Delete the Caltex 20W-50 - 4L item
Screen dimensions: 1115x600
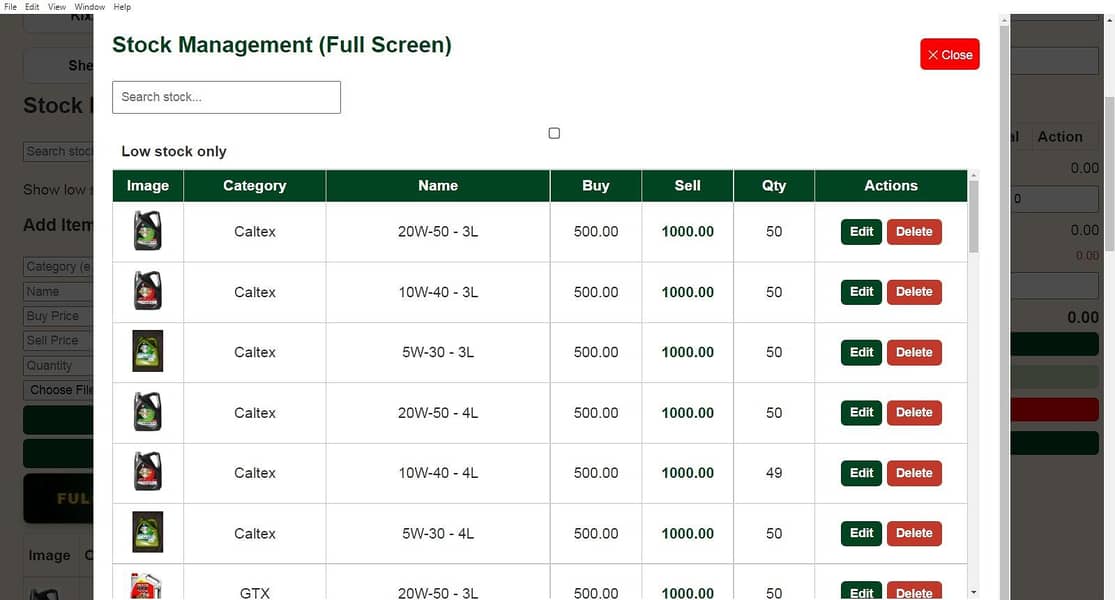pos(914,412)
